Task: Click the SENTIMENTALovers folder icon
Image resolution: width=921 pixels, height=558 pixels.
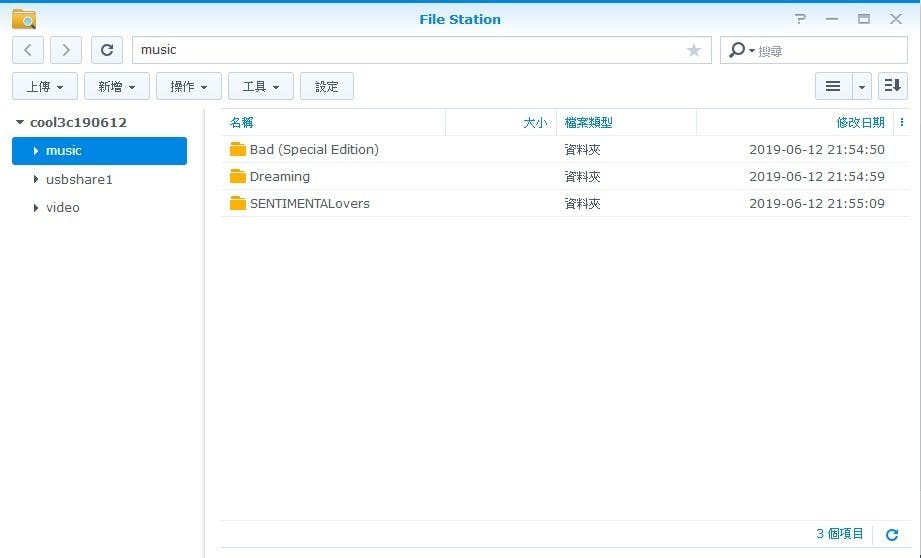Action: point(238,203)
